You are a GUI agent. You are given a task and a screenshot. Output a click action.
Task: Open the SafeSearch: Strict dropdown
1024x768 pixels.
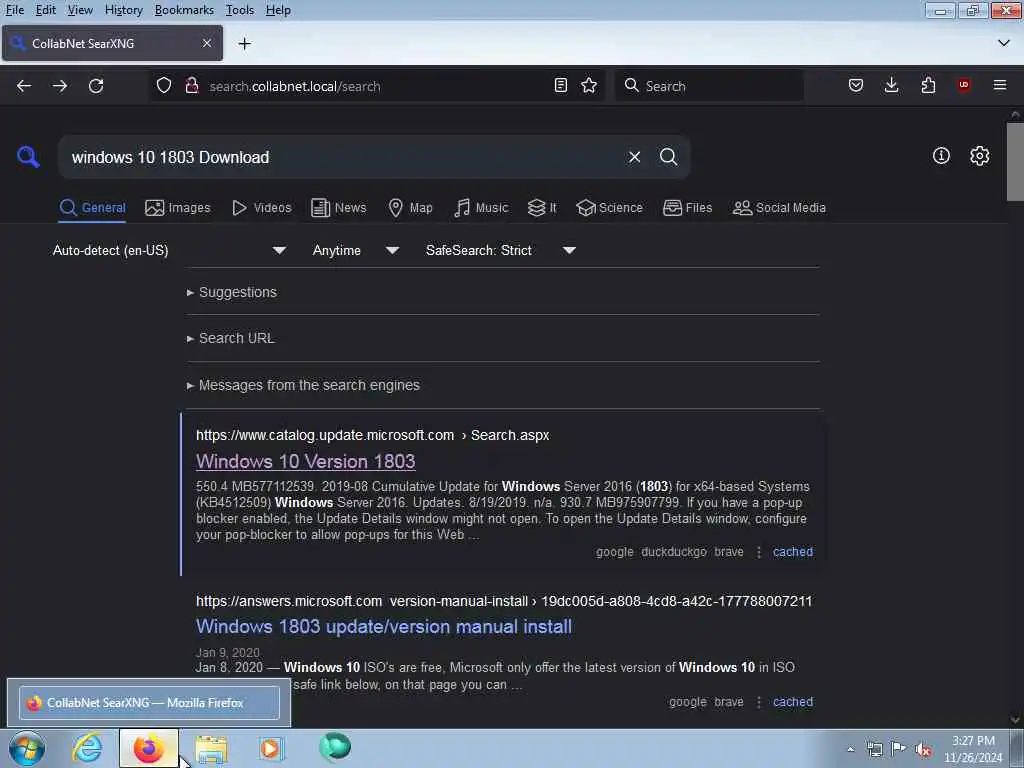[x=500, y=250]
